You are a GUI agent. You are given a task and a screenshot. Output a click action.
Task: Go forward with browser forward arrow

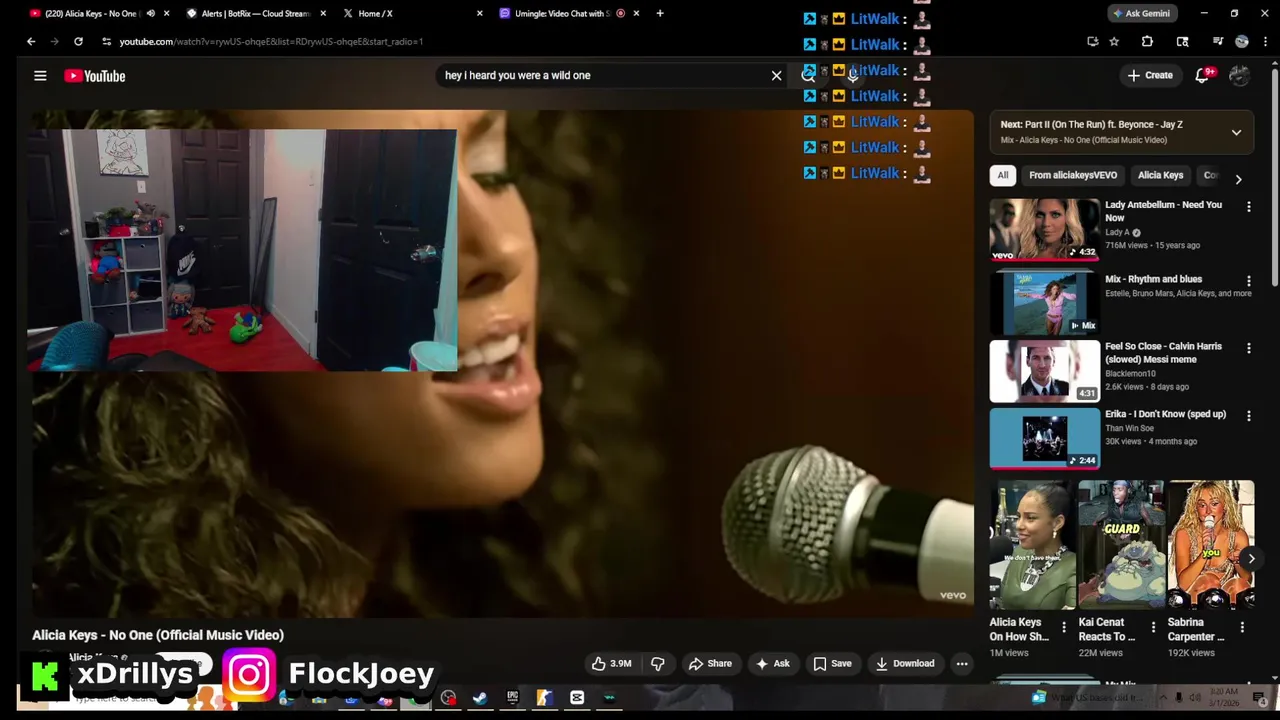54,41
